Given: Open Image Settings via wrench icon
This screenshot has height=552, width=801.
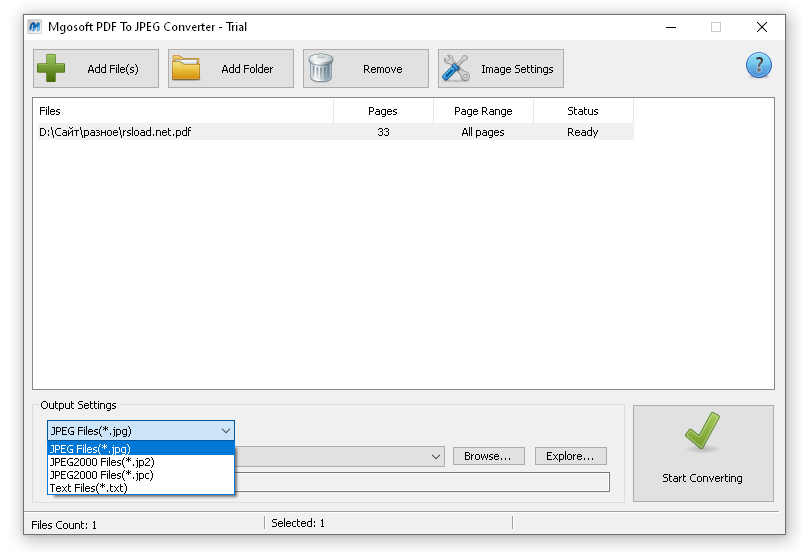Looking at the screenshot, I should (x=456, y=68).
